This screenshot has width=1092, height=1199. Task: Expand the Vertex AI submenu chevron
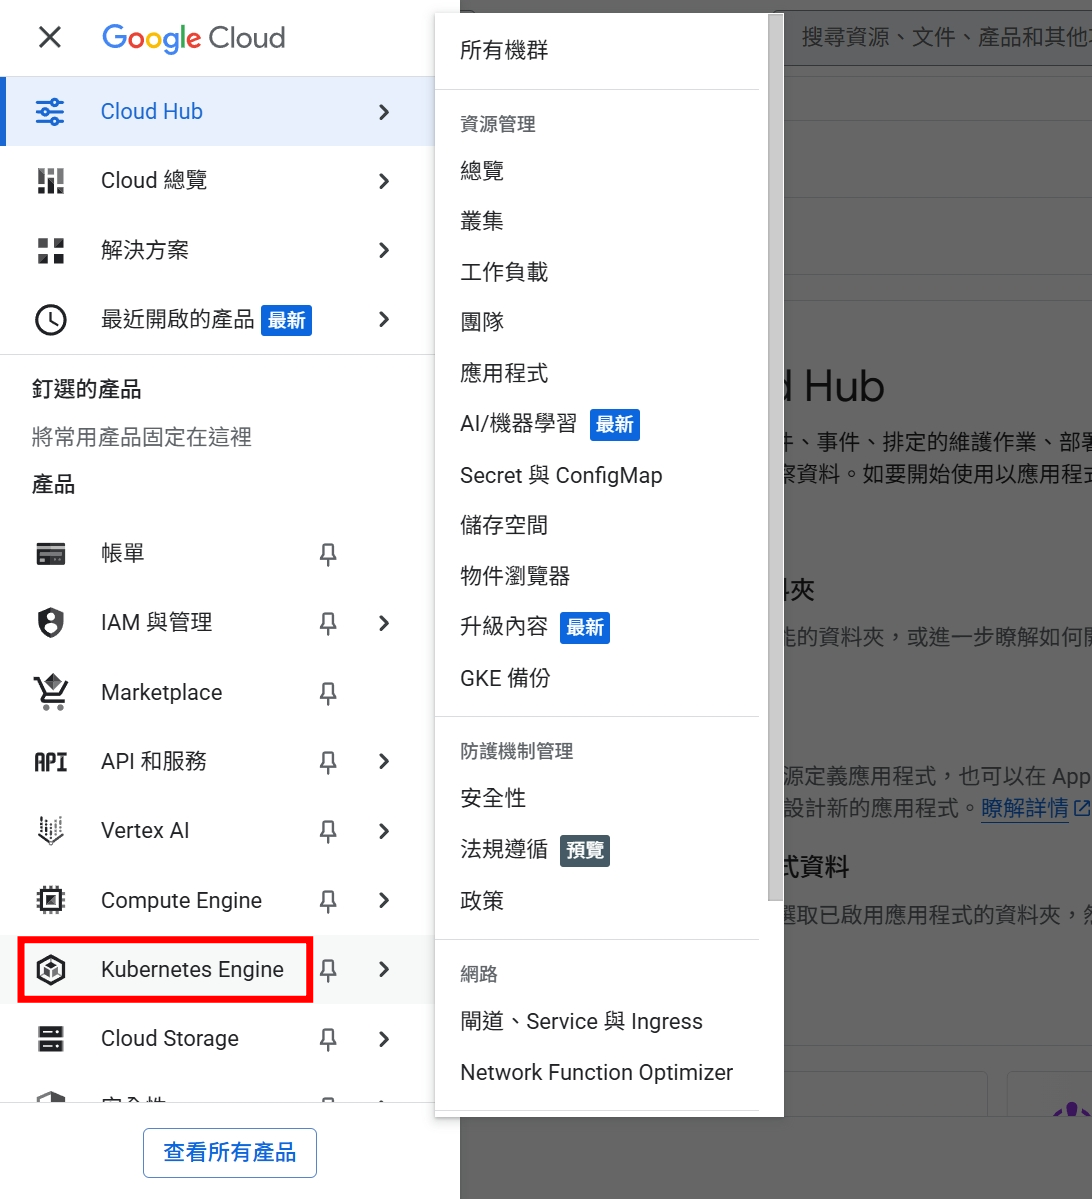[x=384, y=831]
